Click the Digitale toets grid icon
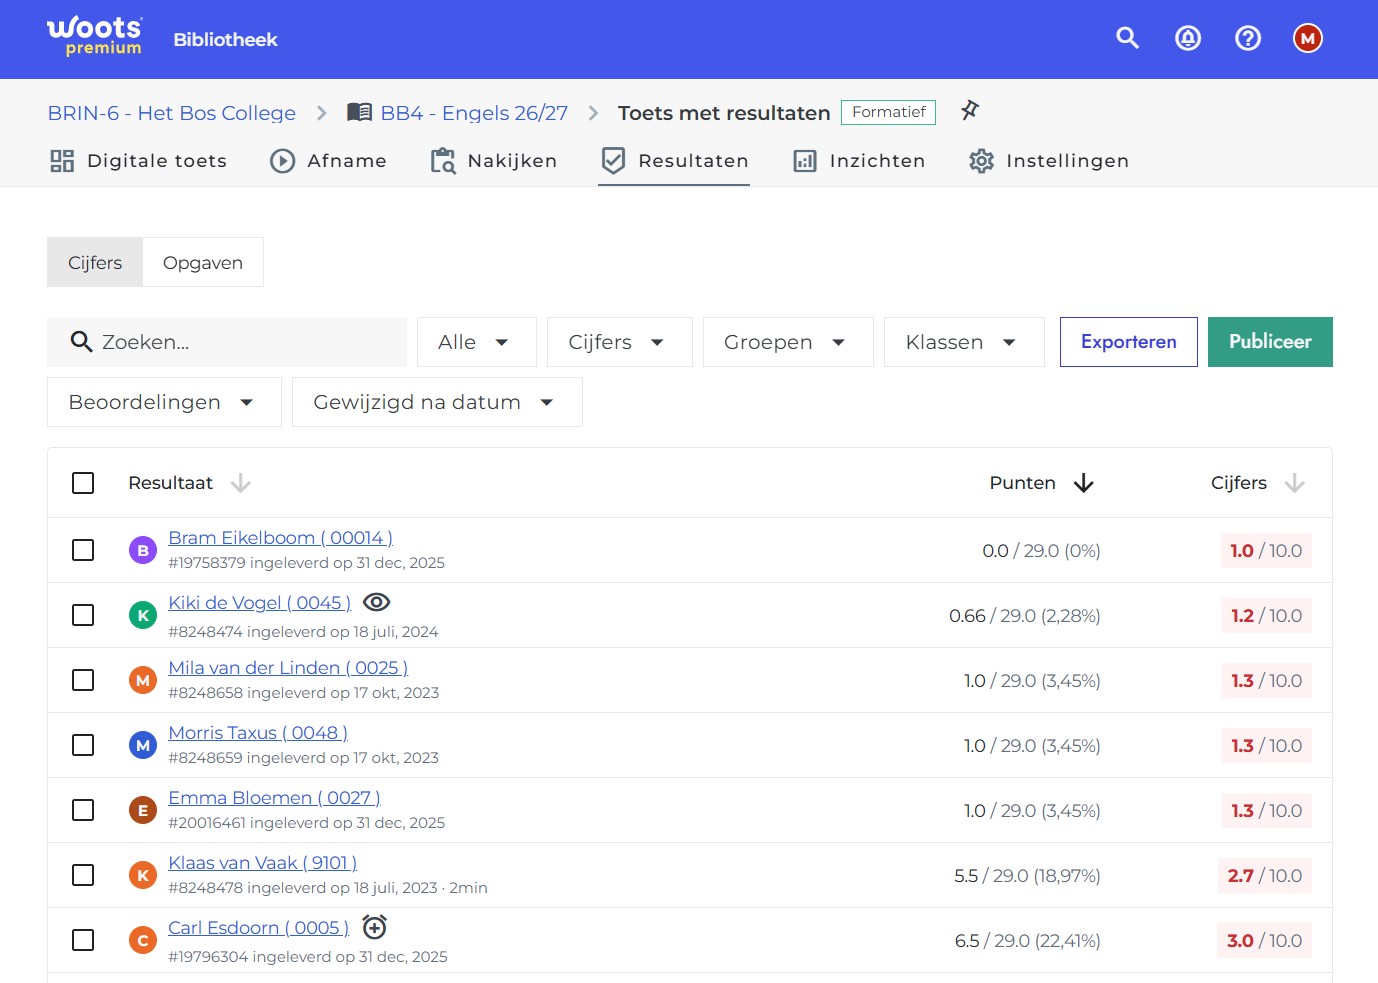Viewport: 1378px width, 983px height. [62, 161]
